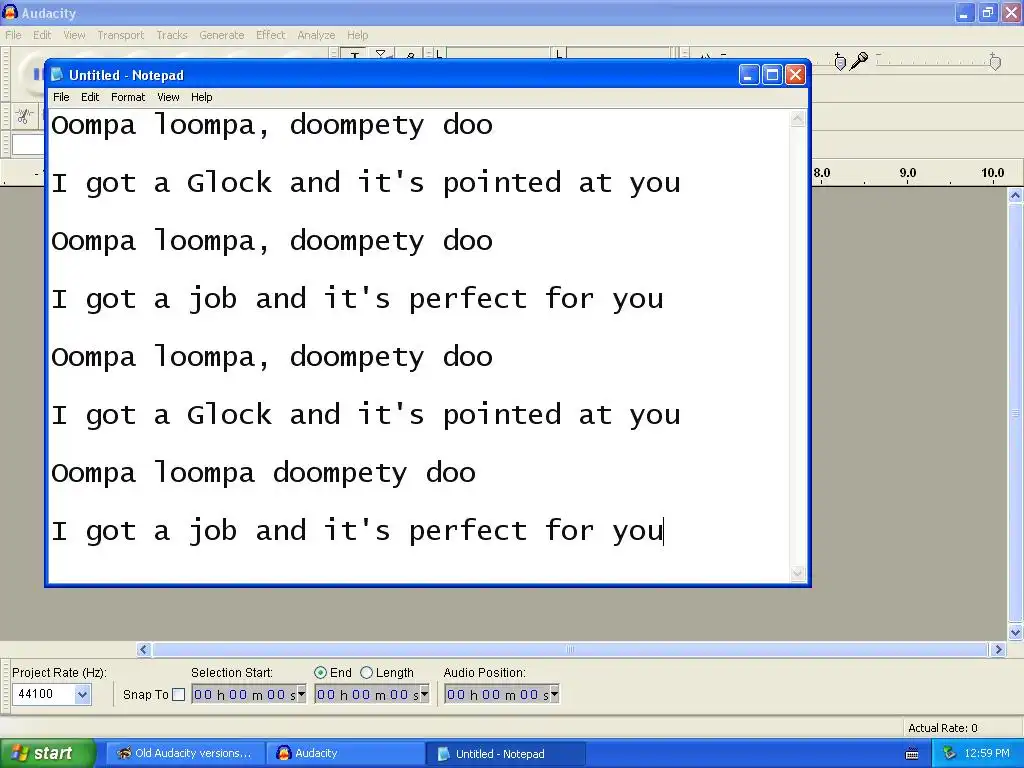Click the keyboard icon in system tray
This screenshot has height=768, width=1024.
(912, 754)
